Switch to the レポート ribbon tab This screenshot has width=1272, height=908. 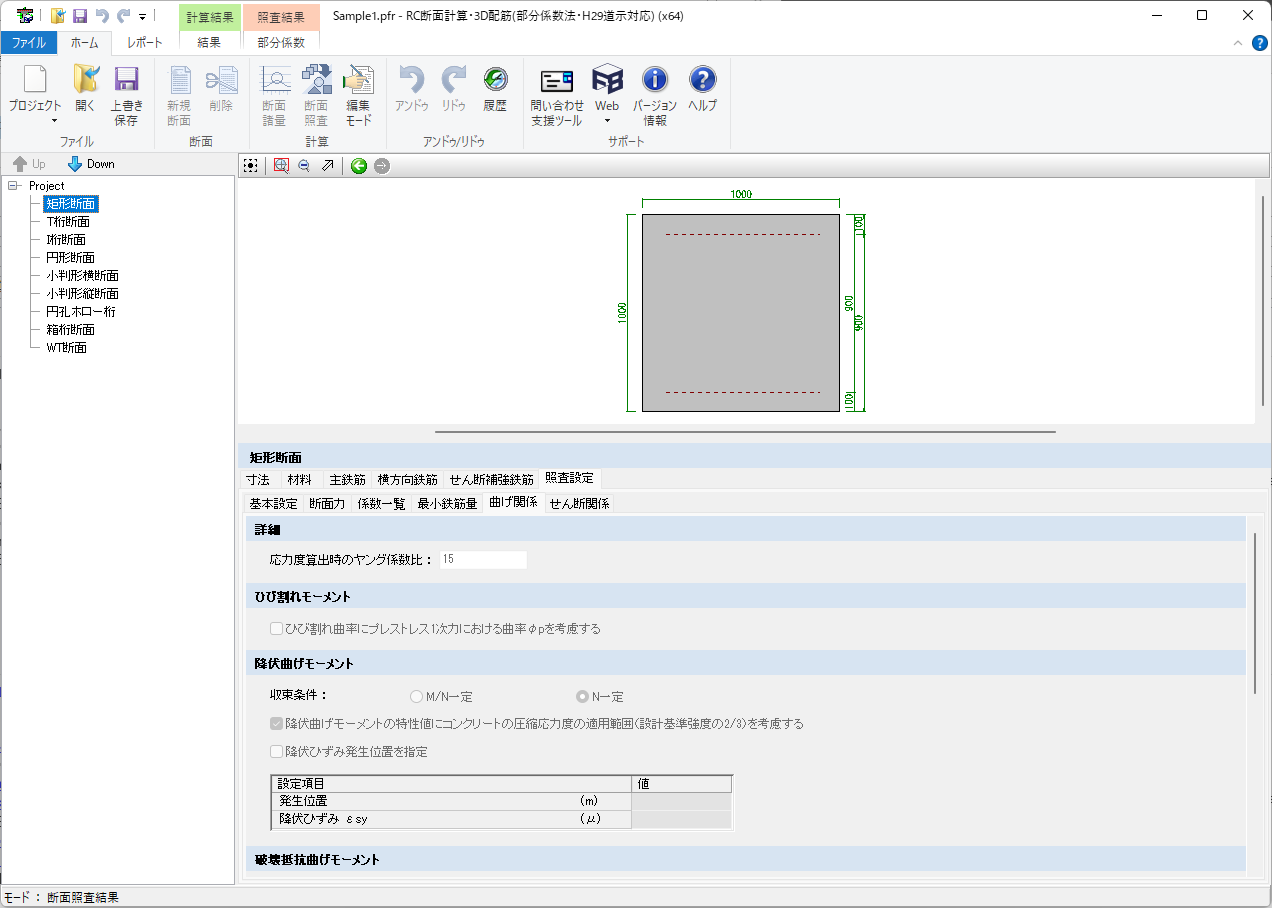145,43
